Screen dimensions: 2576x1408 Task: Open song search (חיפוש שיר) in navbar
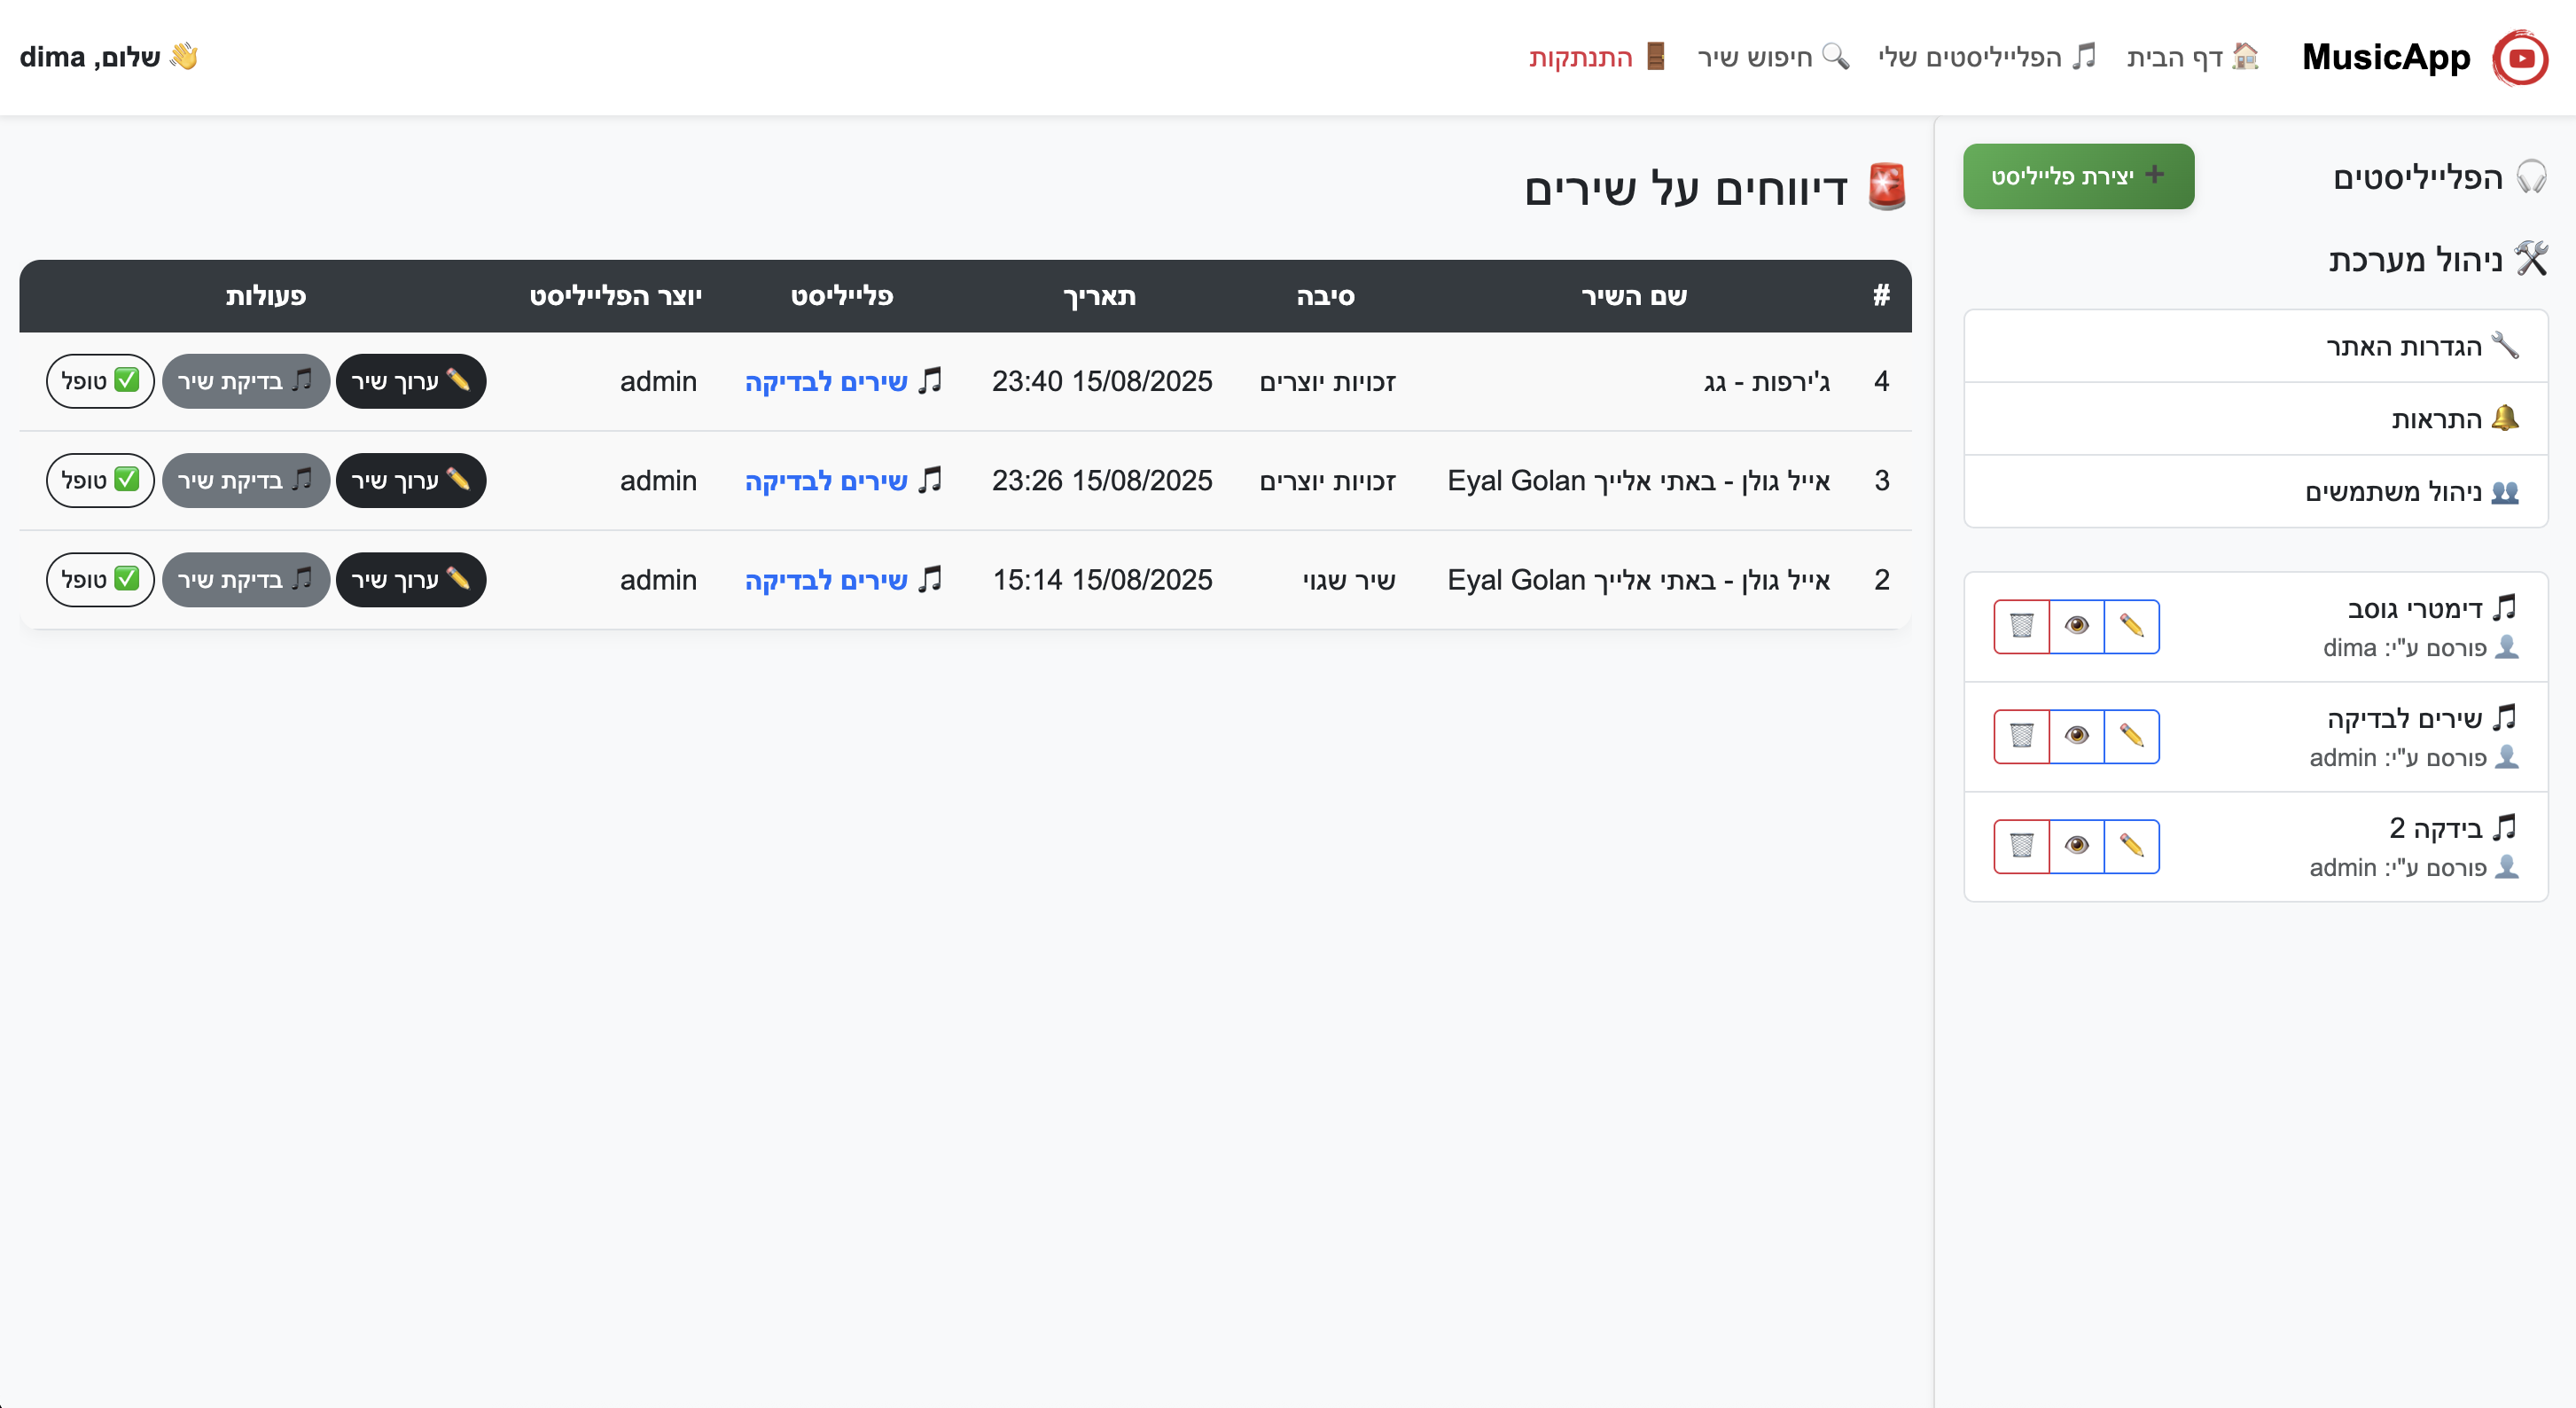[1772, 57]
